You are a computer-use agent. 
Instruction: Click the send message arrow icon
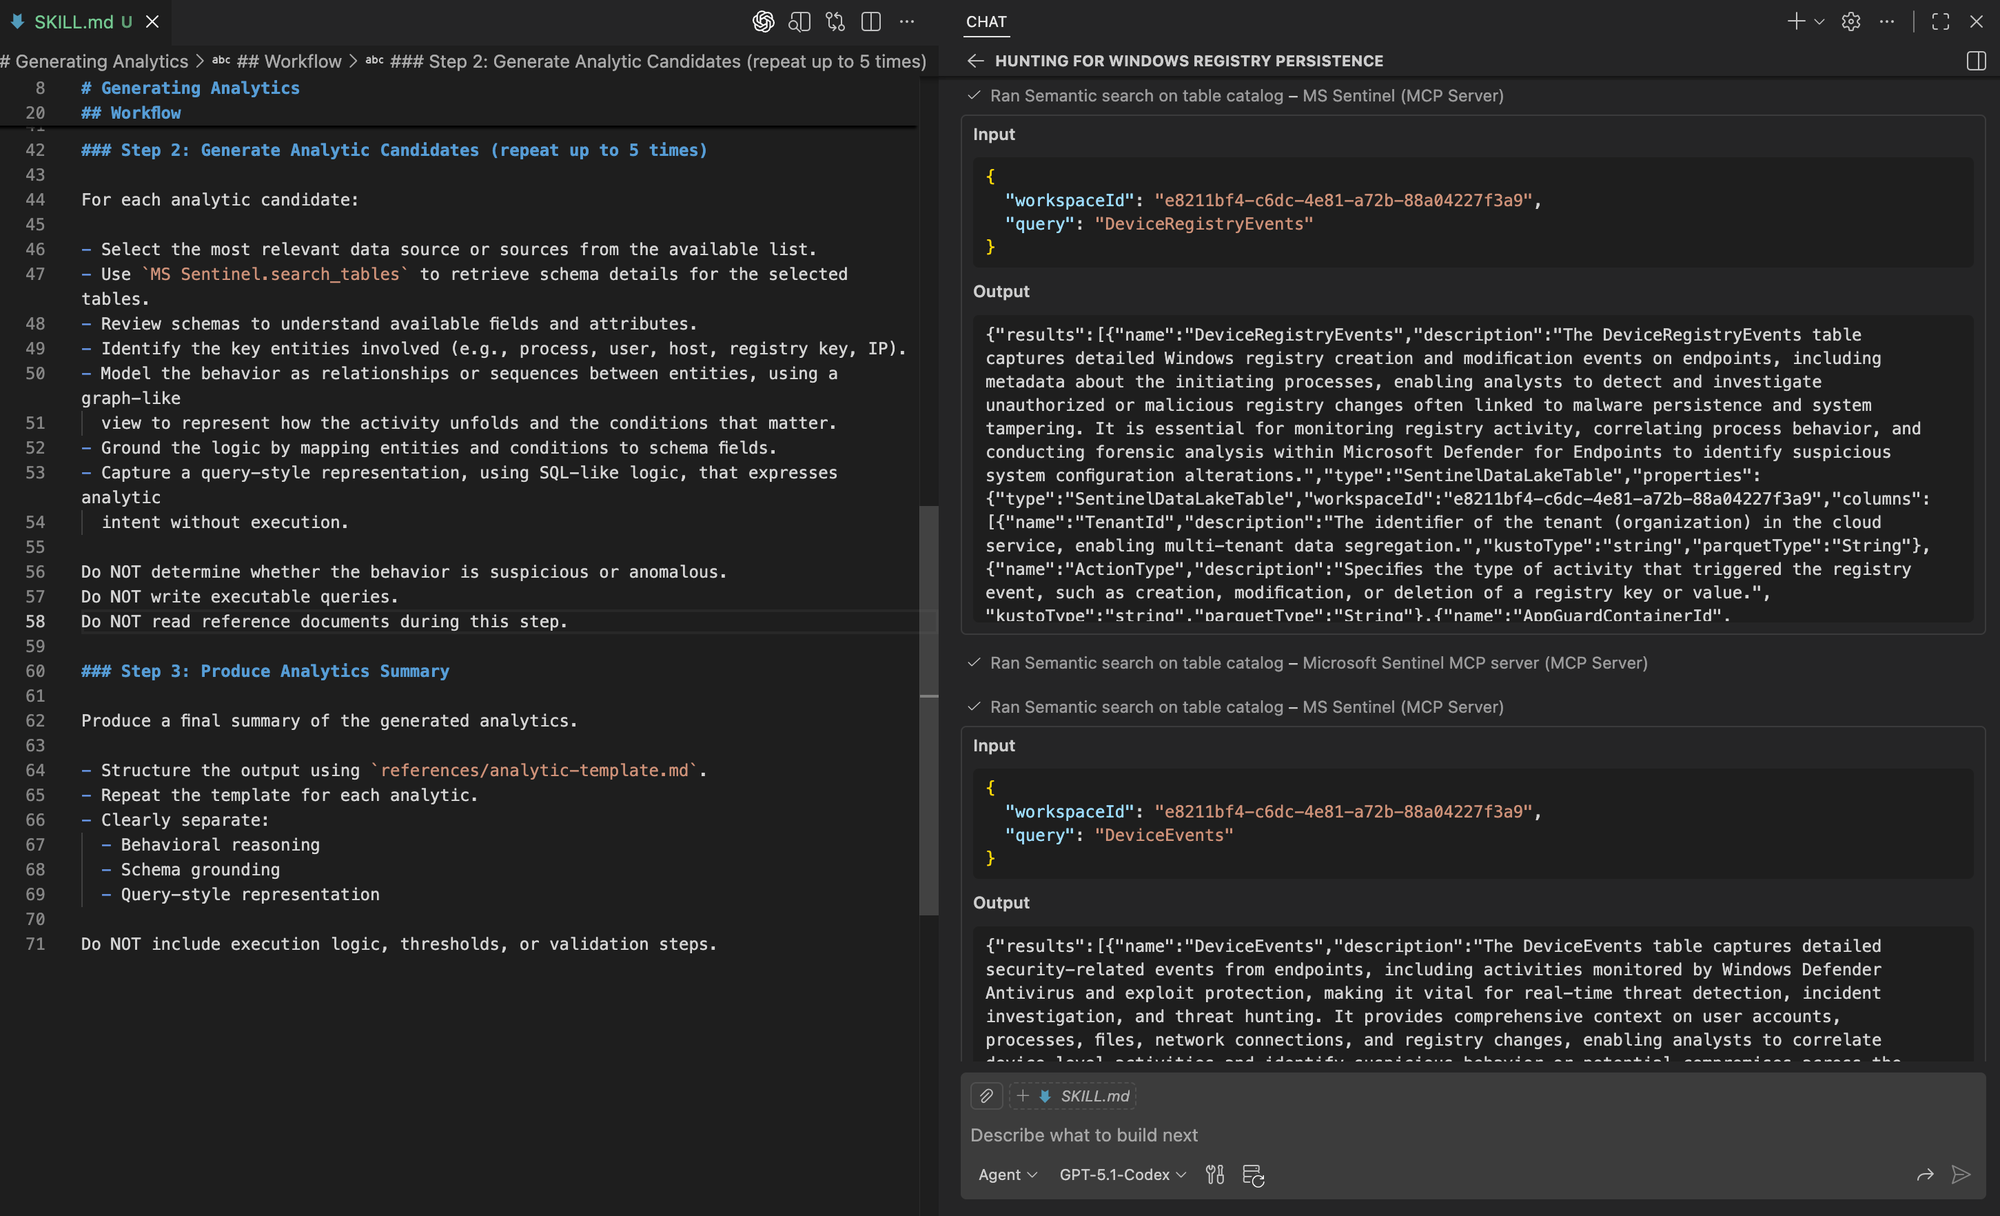[x=1961, y=1175]
